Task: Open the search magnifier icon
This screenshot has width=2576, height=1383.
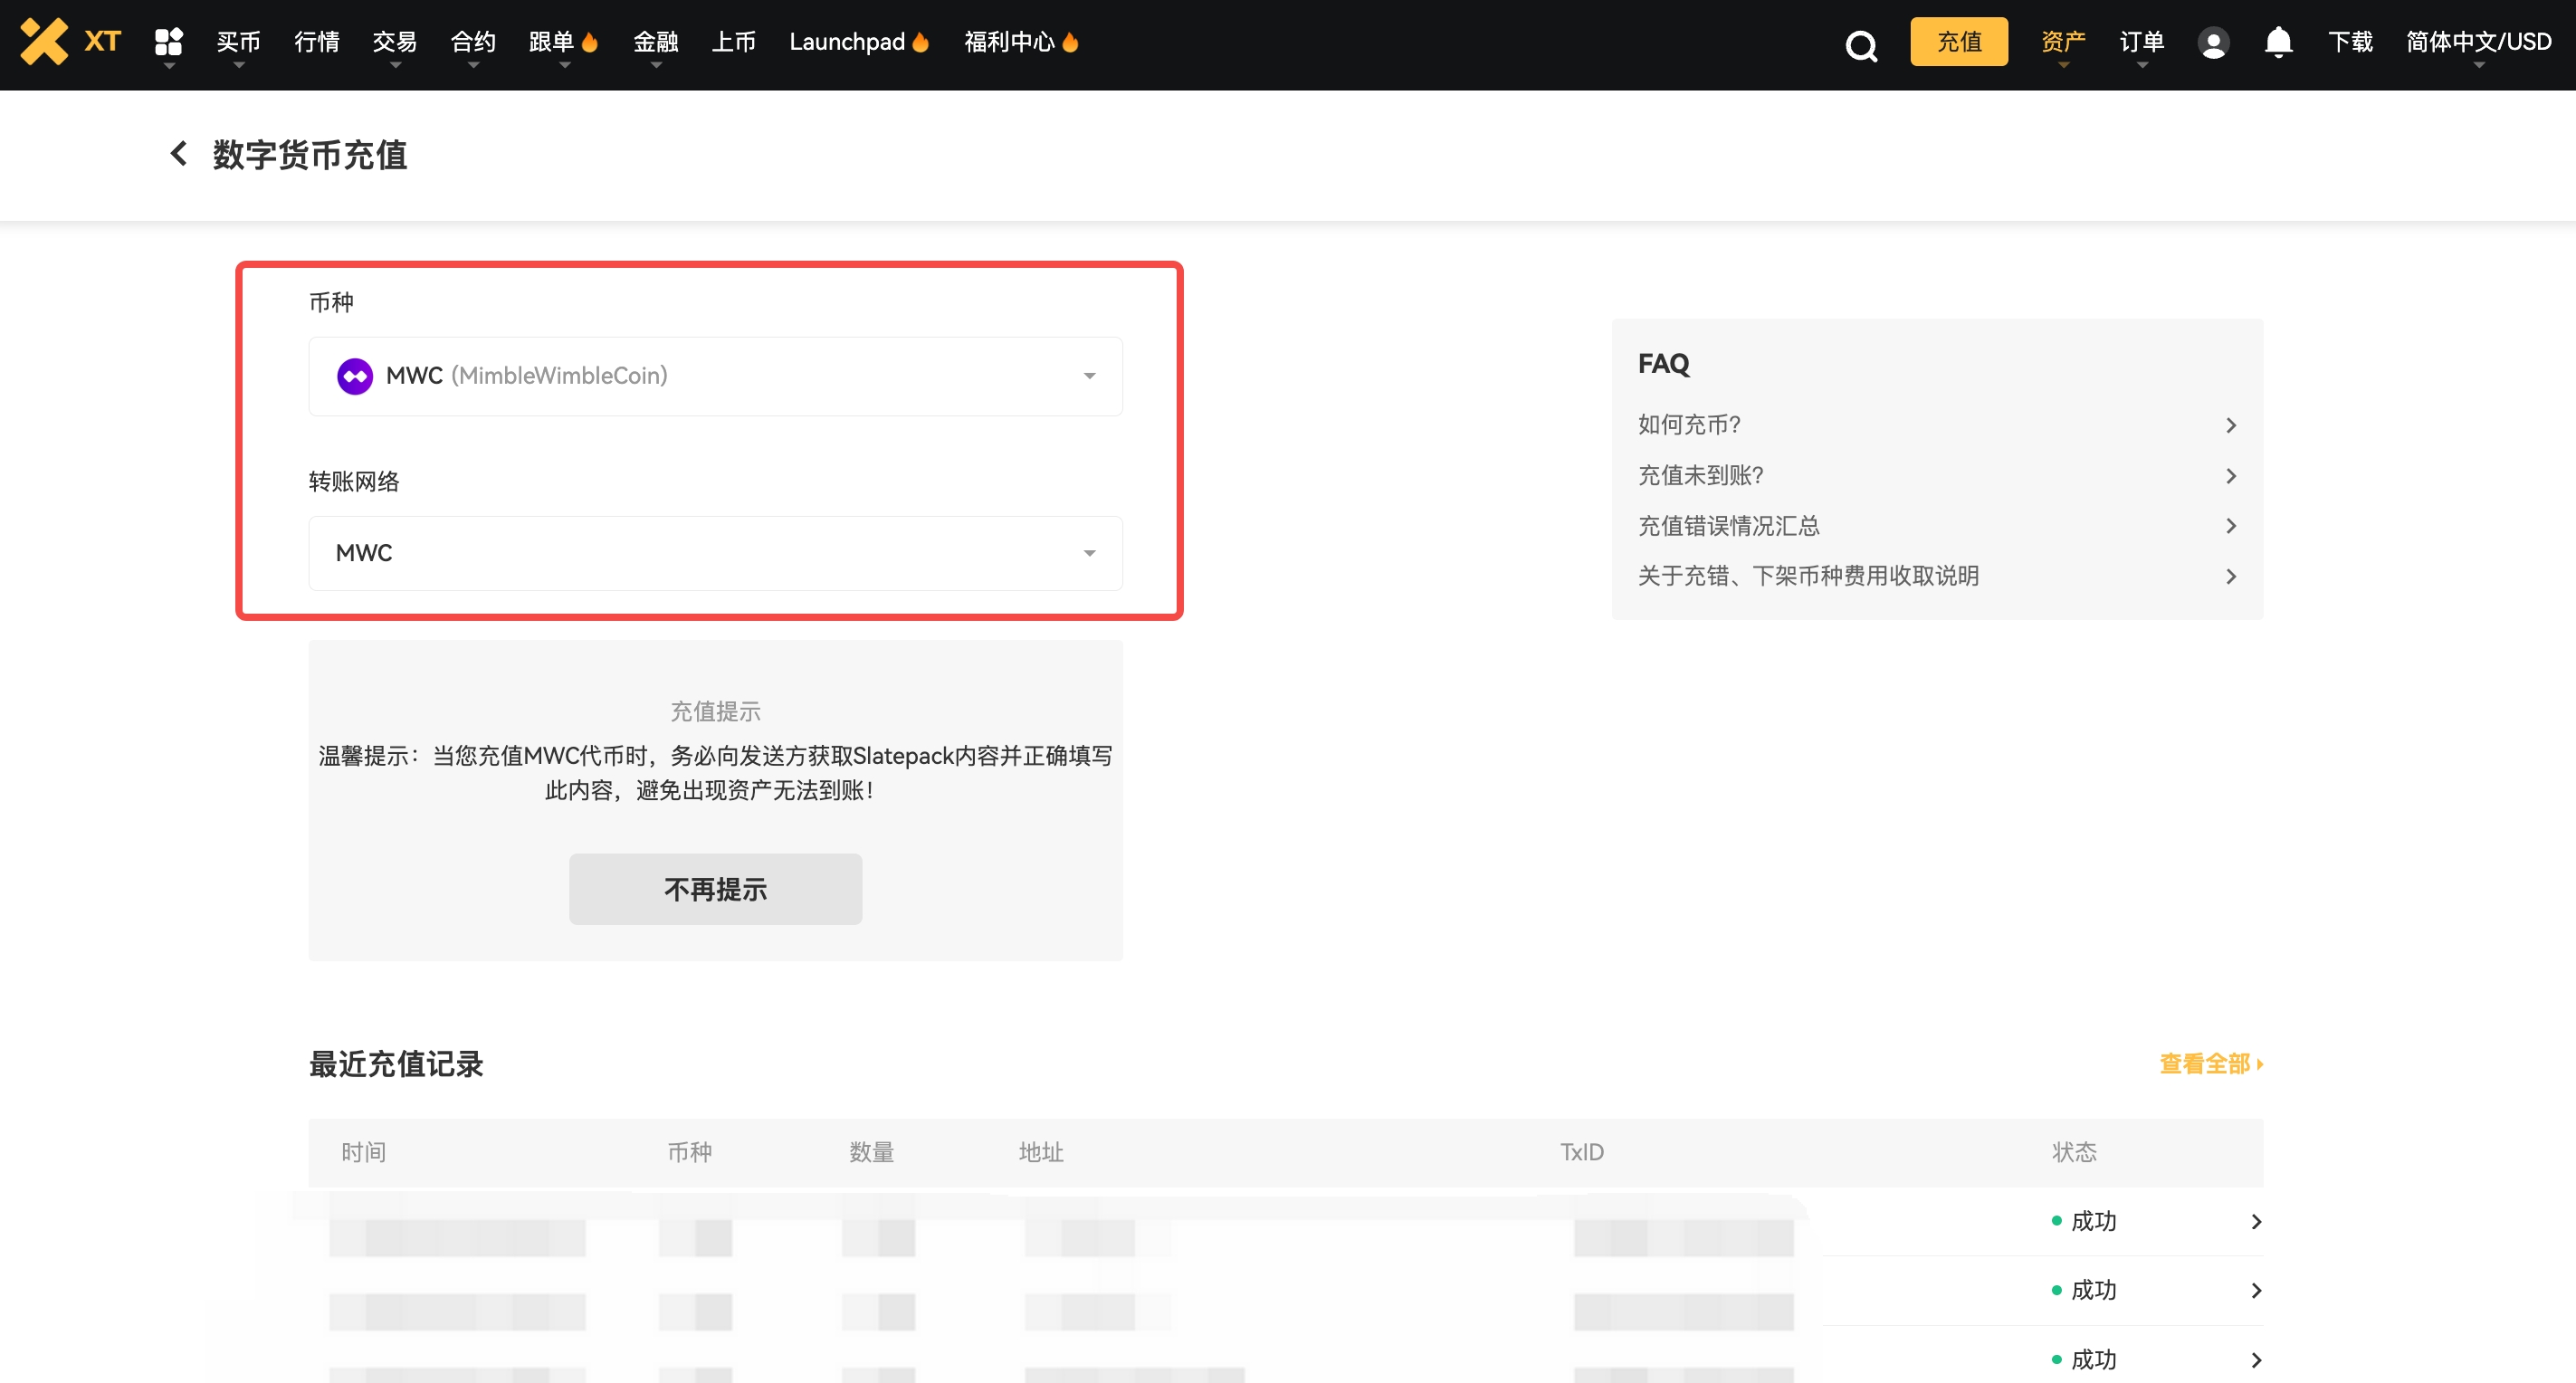Action: tap(1861, 46)
